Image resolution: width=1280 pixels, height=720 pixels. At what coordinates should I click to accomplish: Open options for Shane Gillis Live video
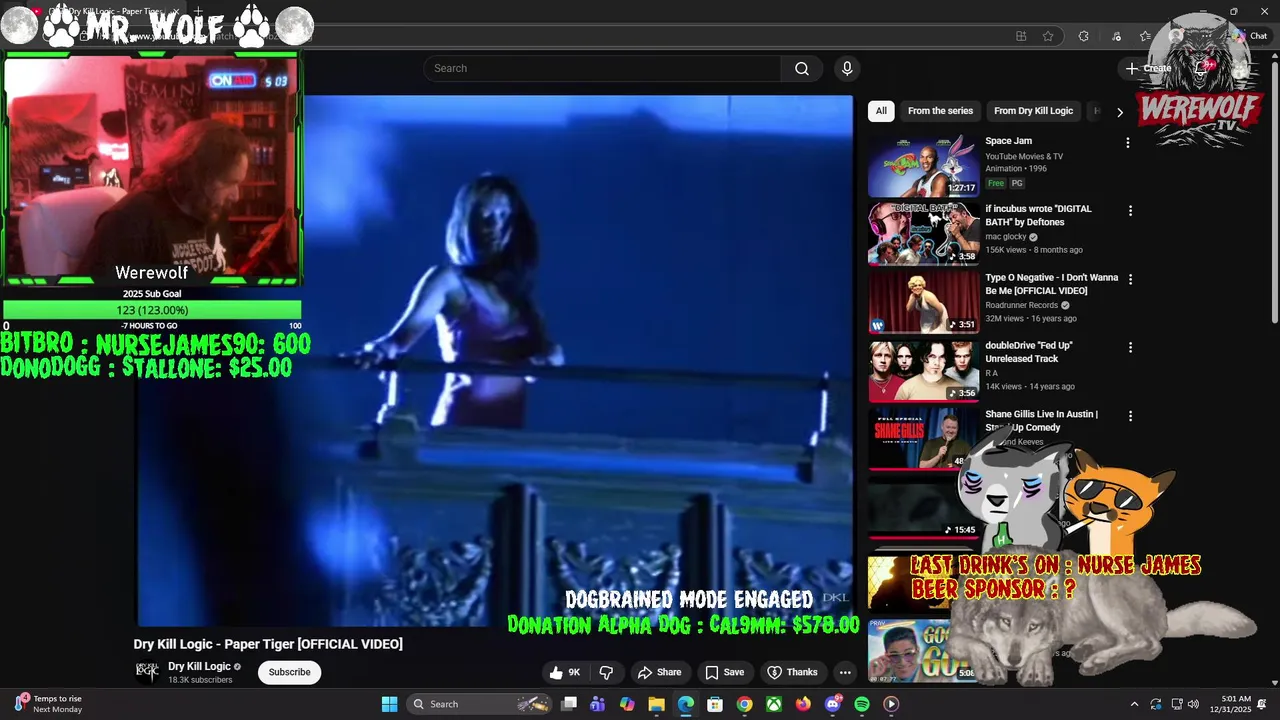pos(1130,416)
